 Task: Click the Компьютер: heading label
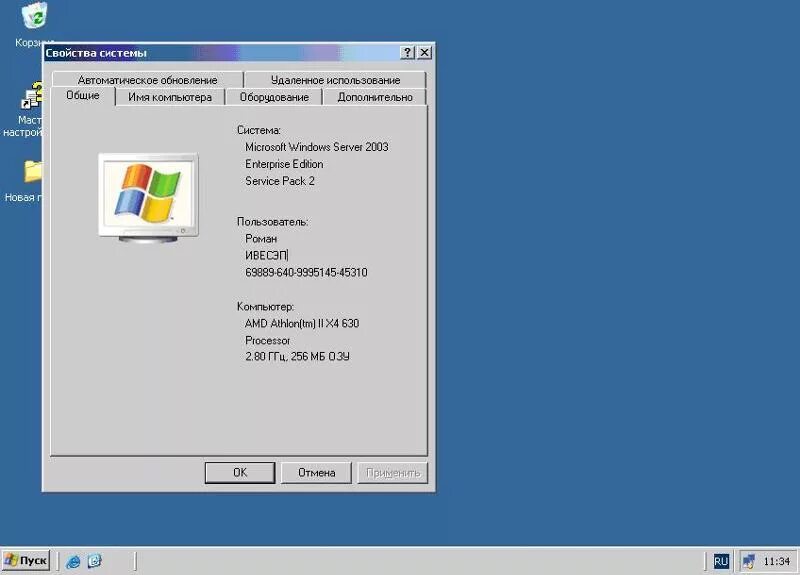coord(265,306)
